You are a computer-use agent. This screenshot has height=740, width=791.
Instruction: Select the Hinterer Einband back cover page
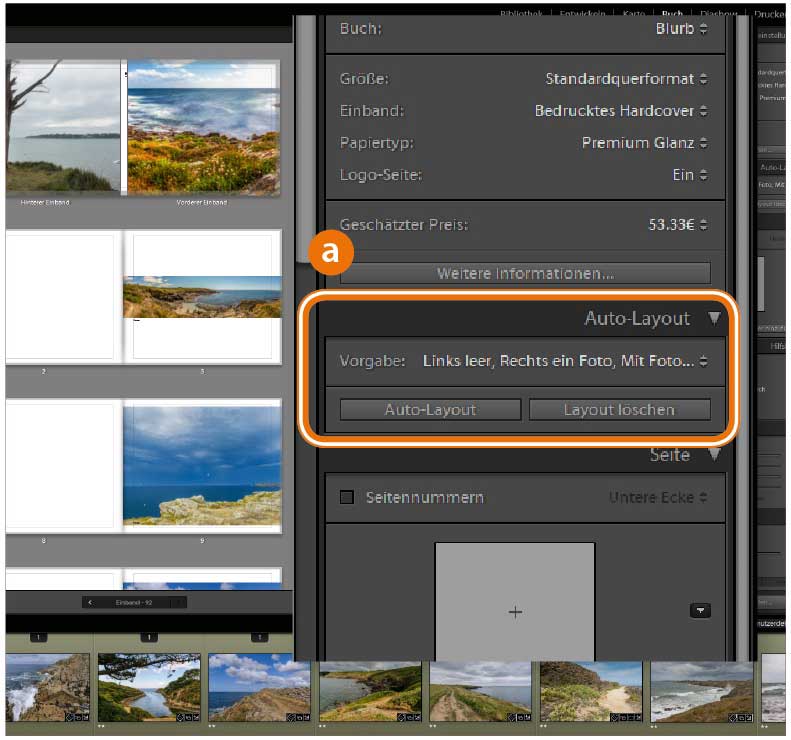pos(63,127)
